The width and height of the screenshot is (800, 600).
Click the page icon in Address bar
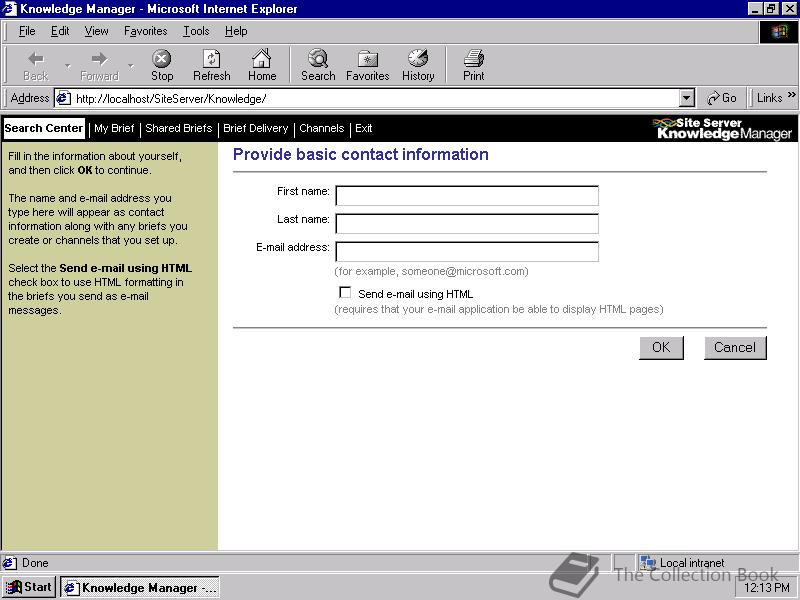click(63, 98)
